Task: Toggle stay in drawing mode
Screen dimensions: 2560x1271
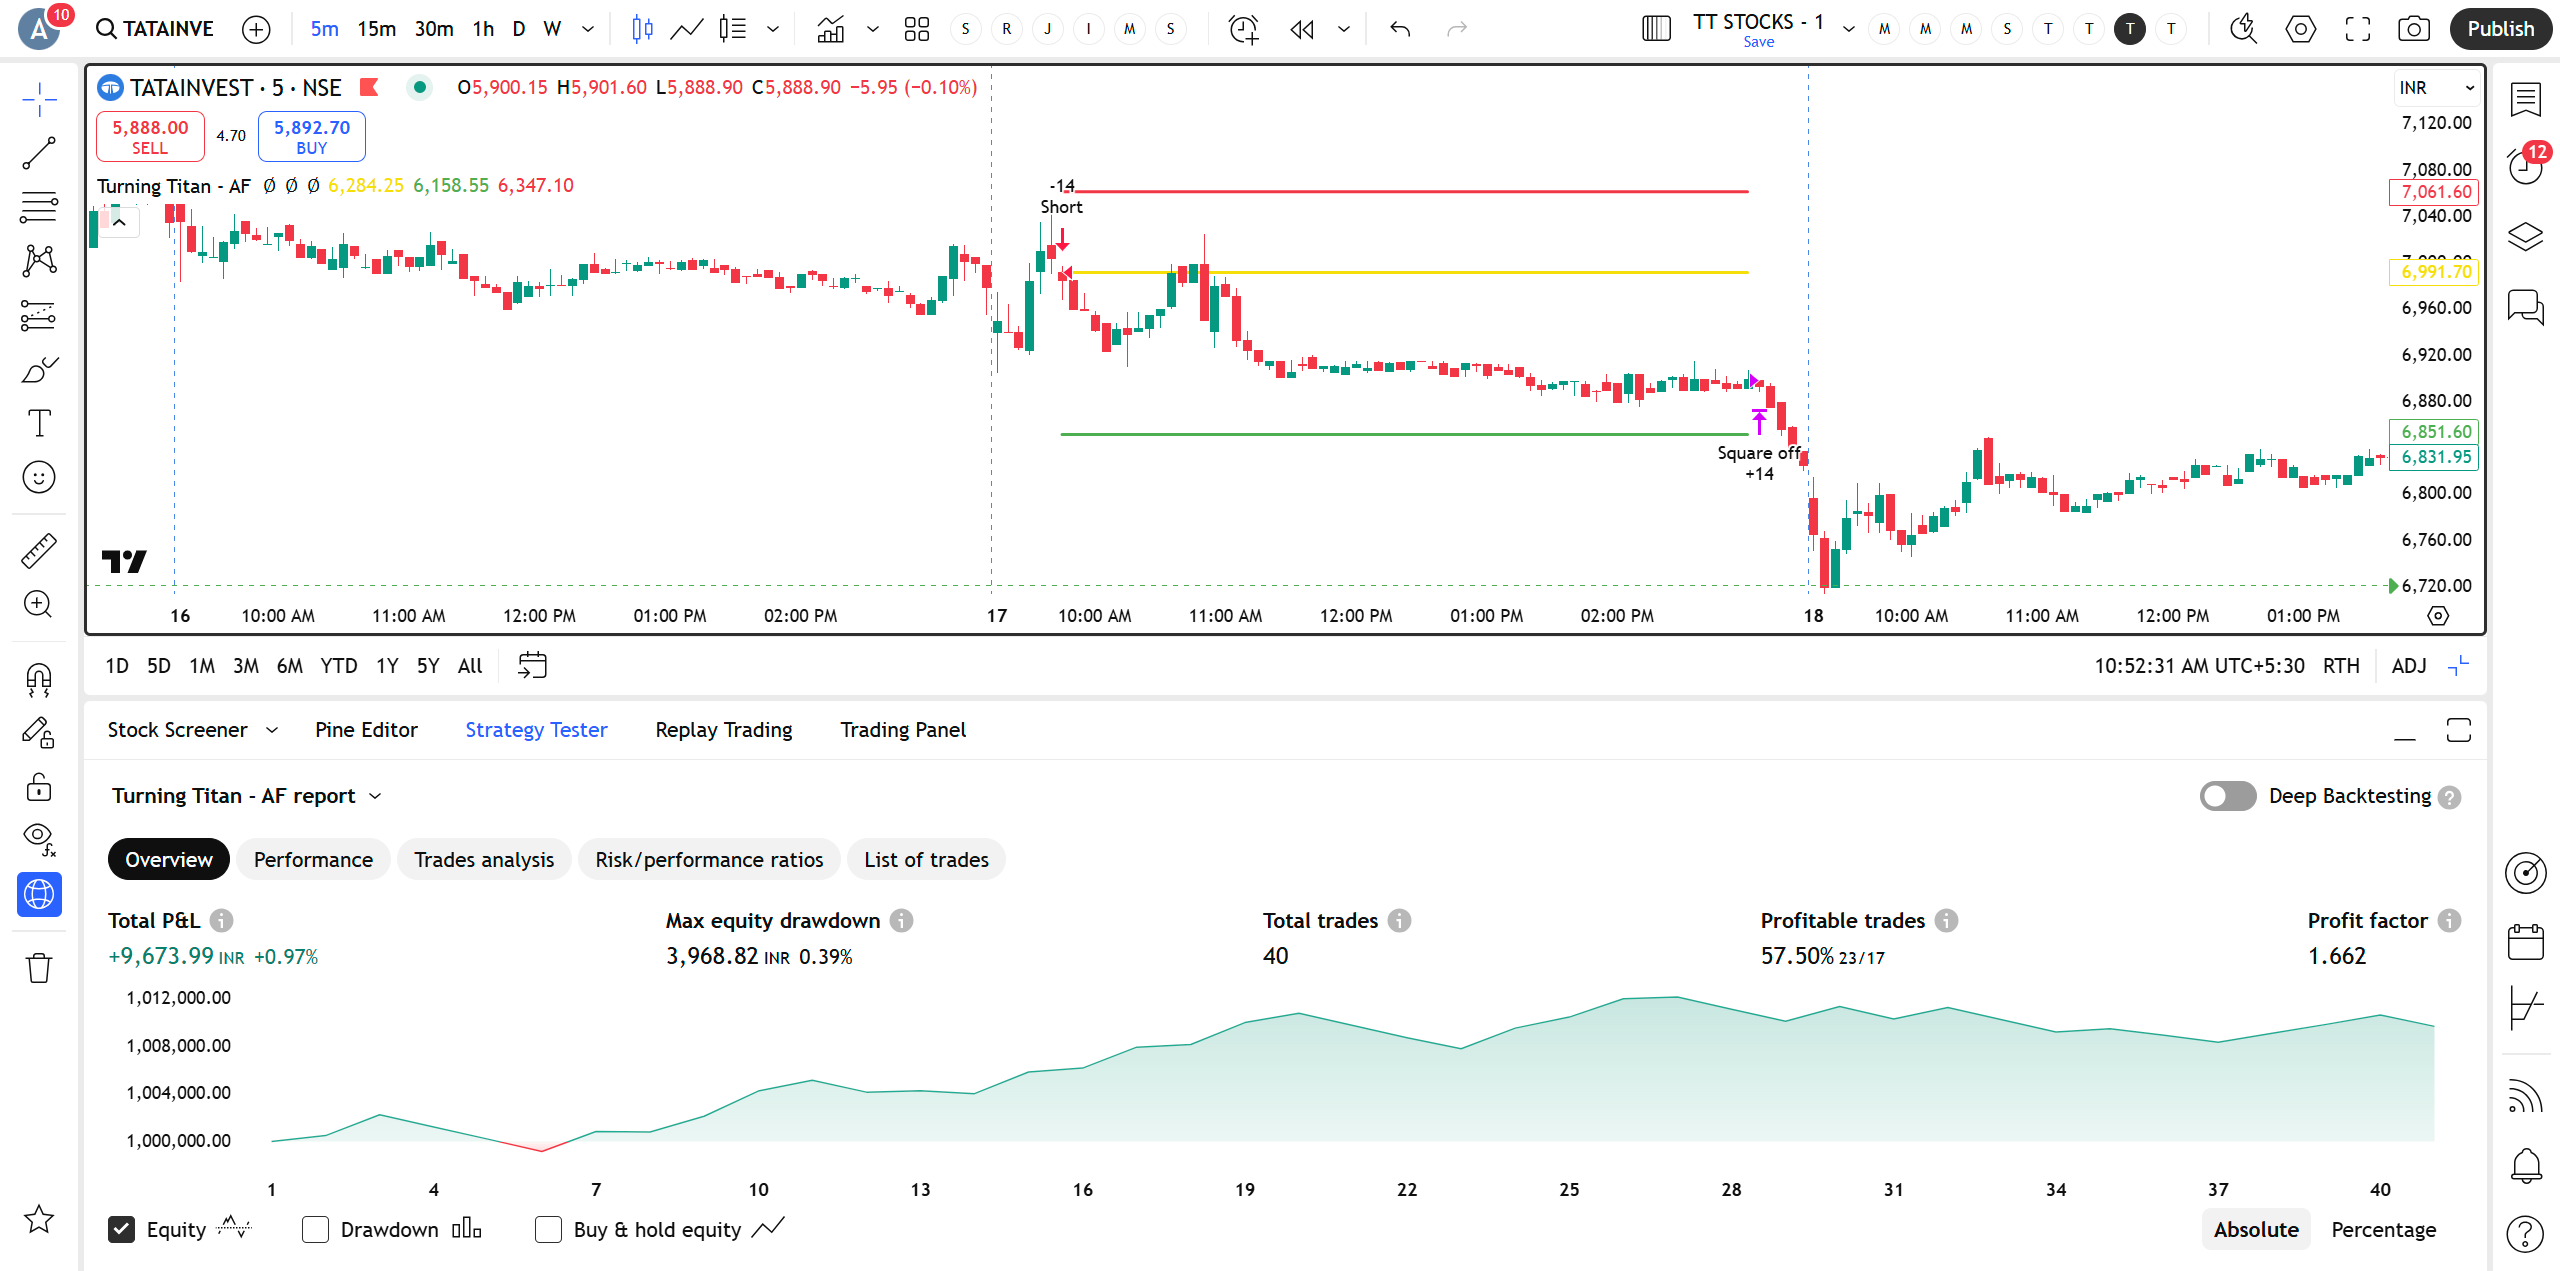Action: [39, 734]
